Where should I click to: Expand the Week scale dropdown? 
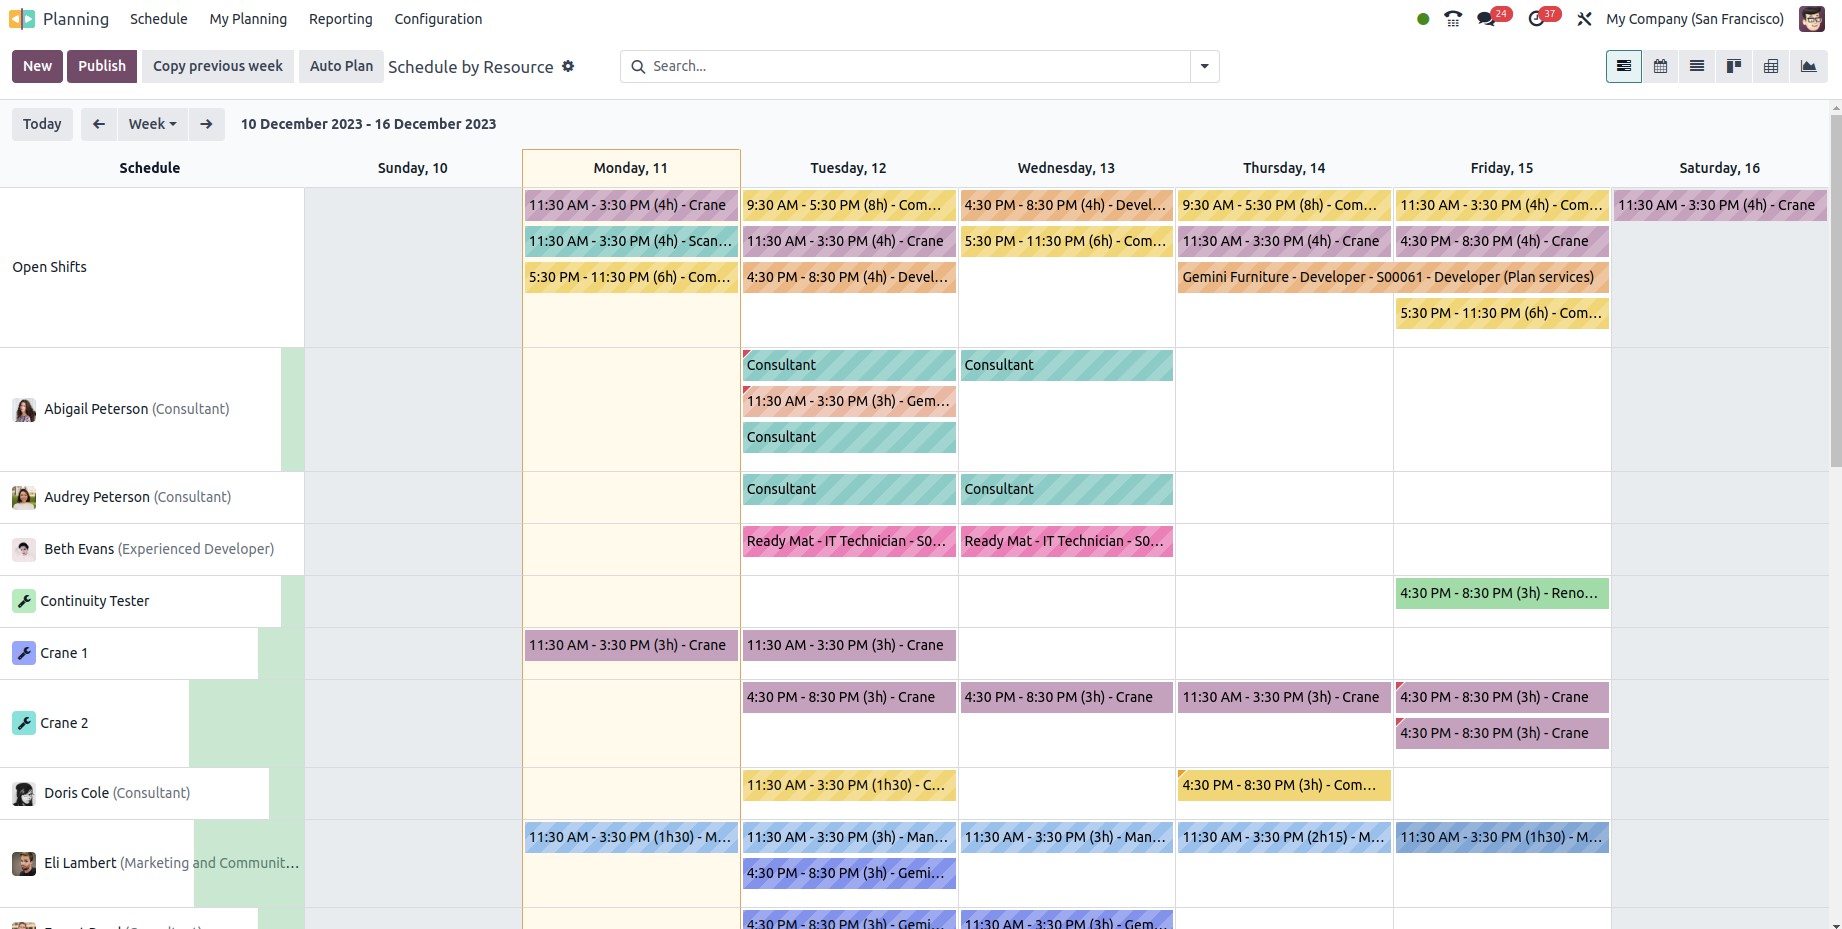pos(152,124)
